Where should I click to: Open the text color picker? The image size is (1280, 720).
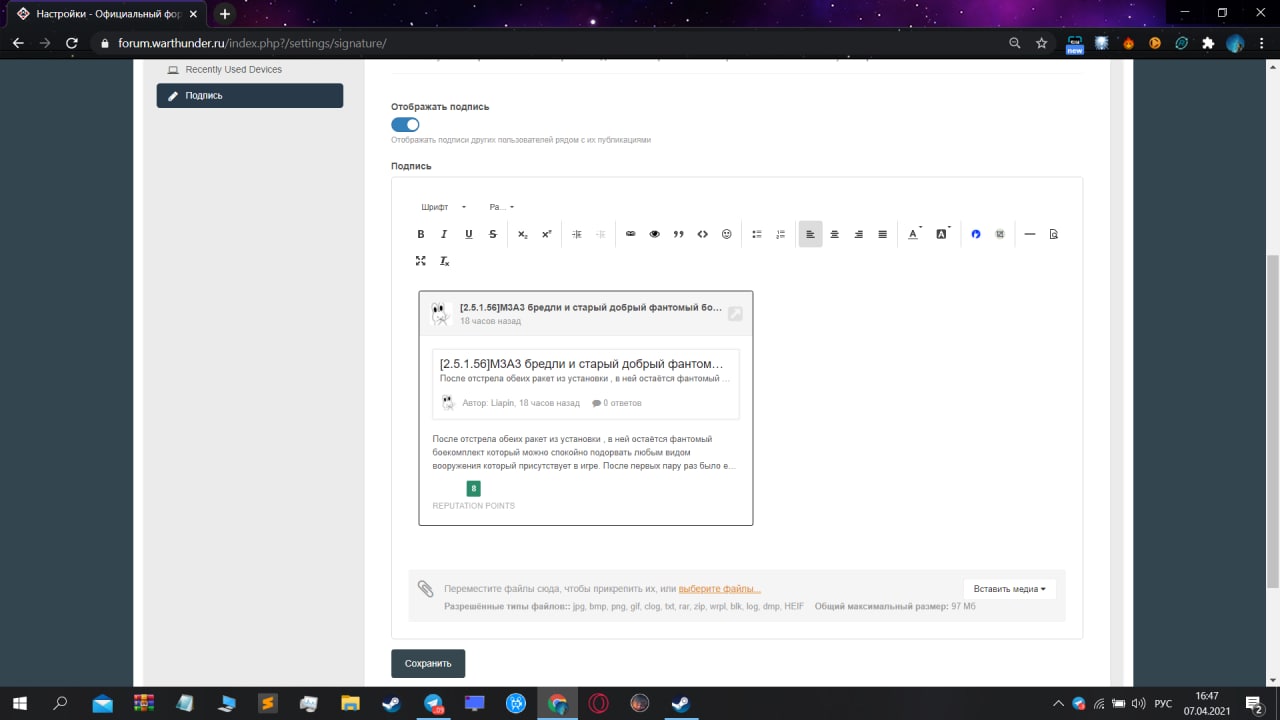click(x=914, y=234)
